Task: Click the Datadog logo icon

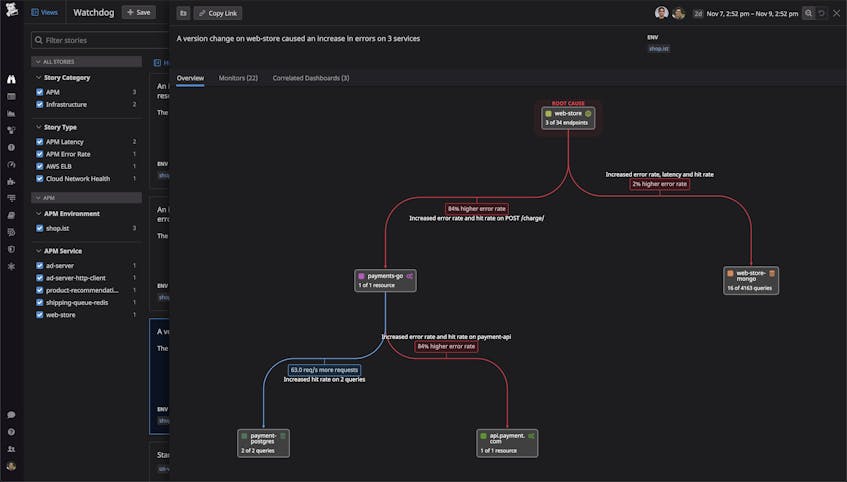Action: [x=11, y=10]
